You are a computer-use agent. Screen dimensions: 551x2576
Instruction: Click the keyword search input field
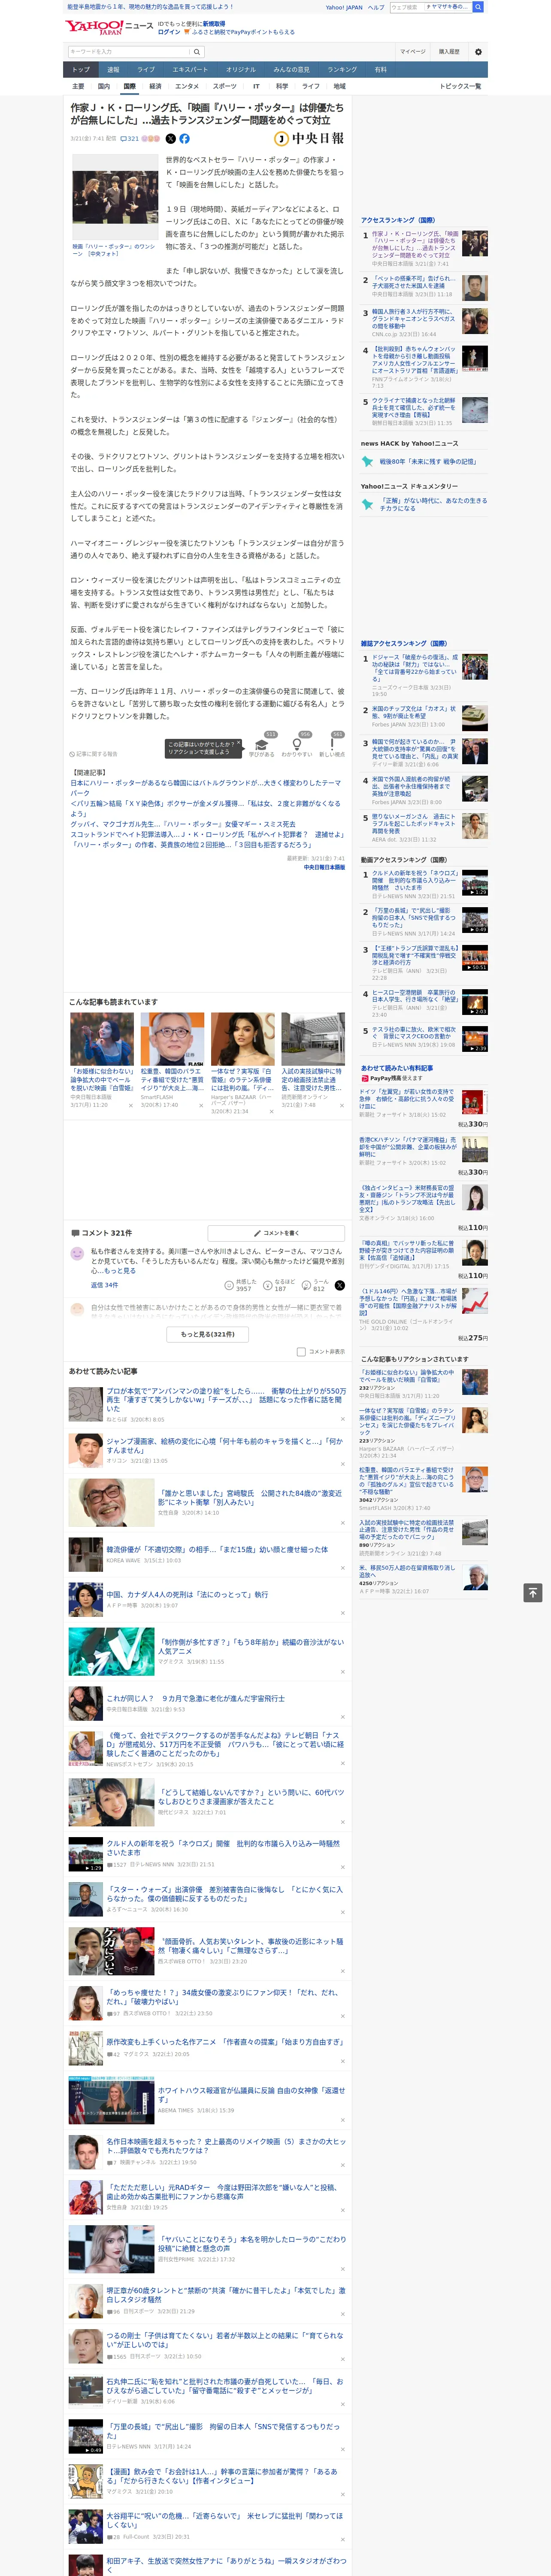click(x=129, y=51)
